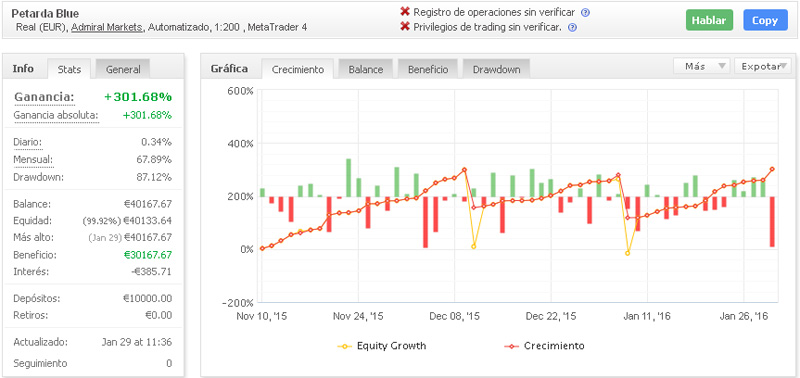Click red X next to Registro de operaciones
The height and width of the screenshot is (378, 800).
[x=405, y=12]
